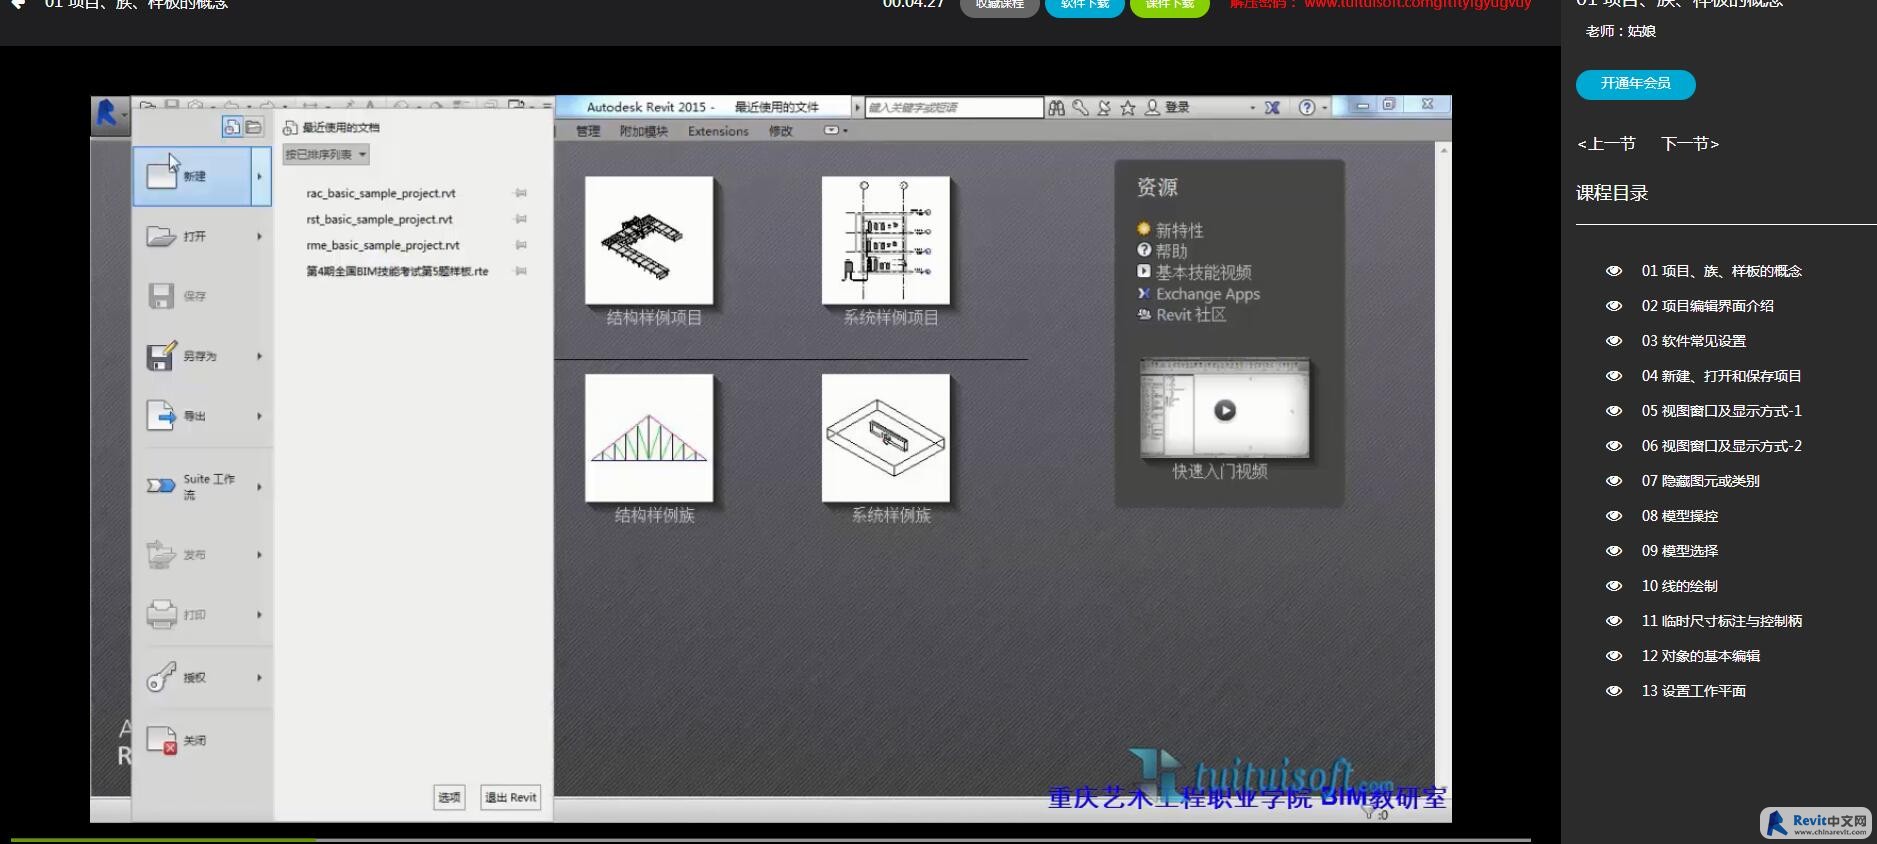Click the 导出 (Export) icon
Screen dimensions: 1877x844
click(161, 415)
